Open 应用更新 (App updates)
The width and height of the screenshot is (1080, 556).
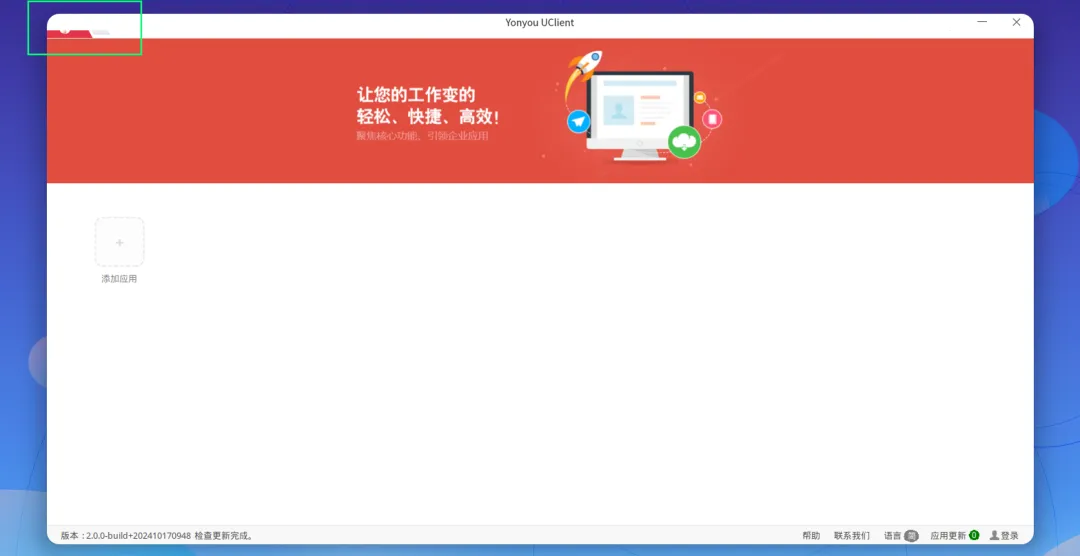coord(948,535)
